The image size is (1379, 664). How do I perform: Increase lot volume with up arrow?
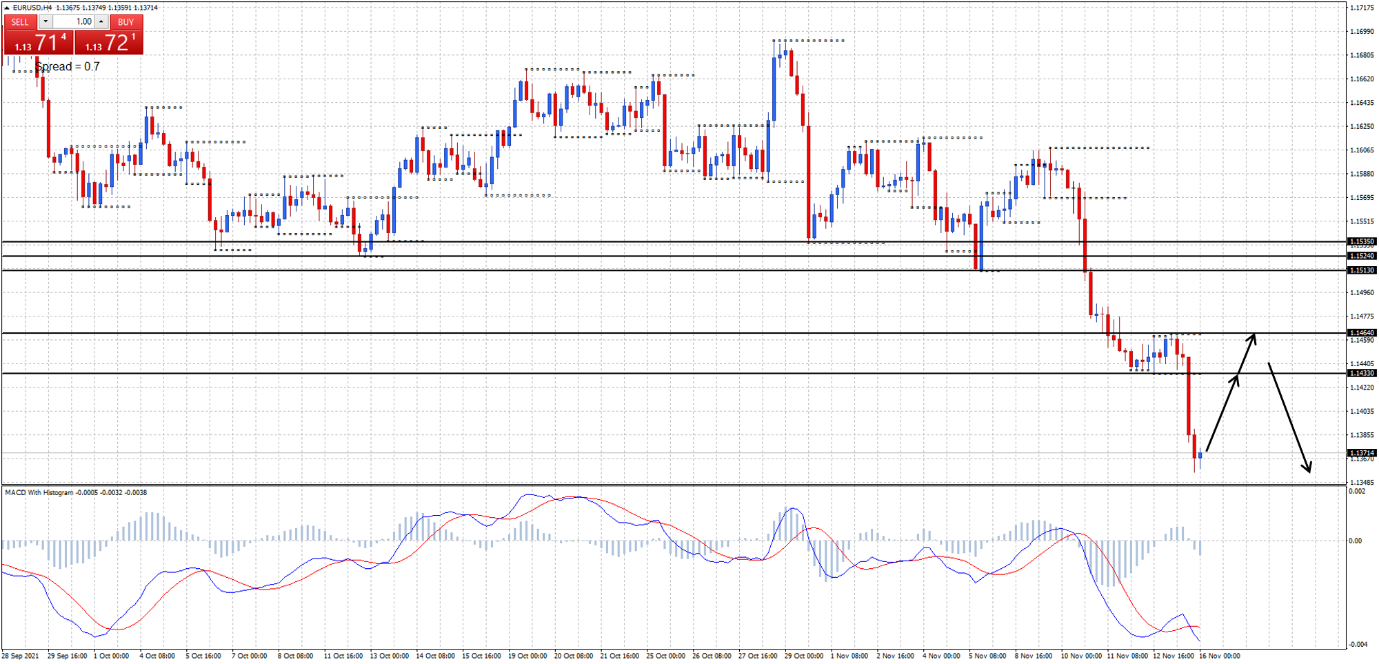(100, 21)
